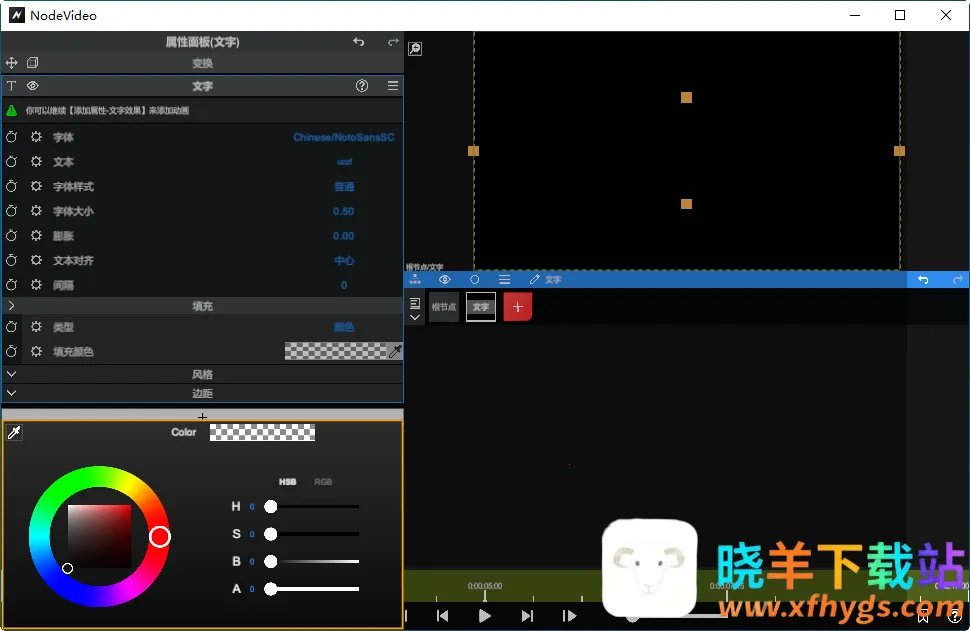This screenshot has width=970, height=631.
Task: Select the 文字 node tab in timeline
Action: coord(481,307)
